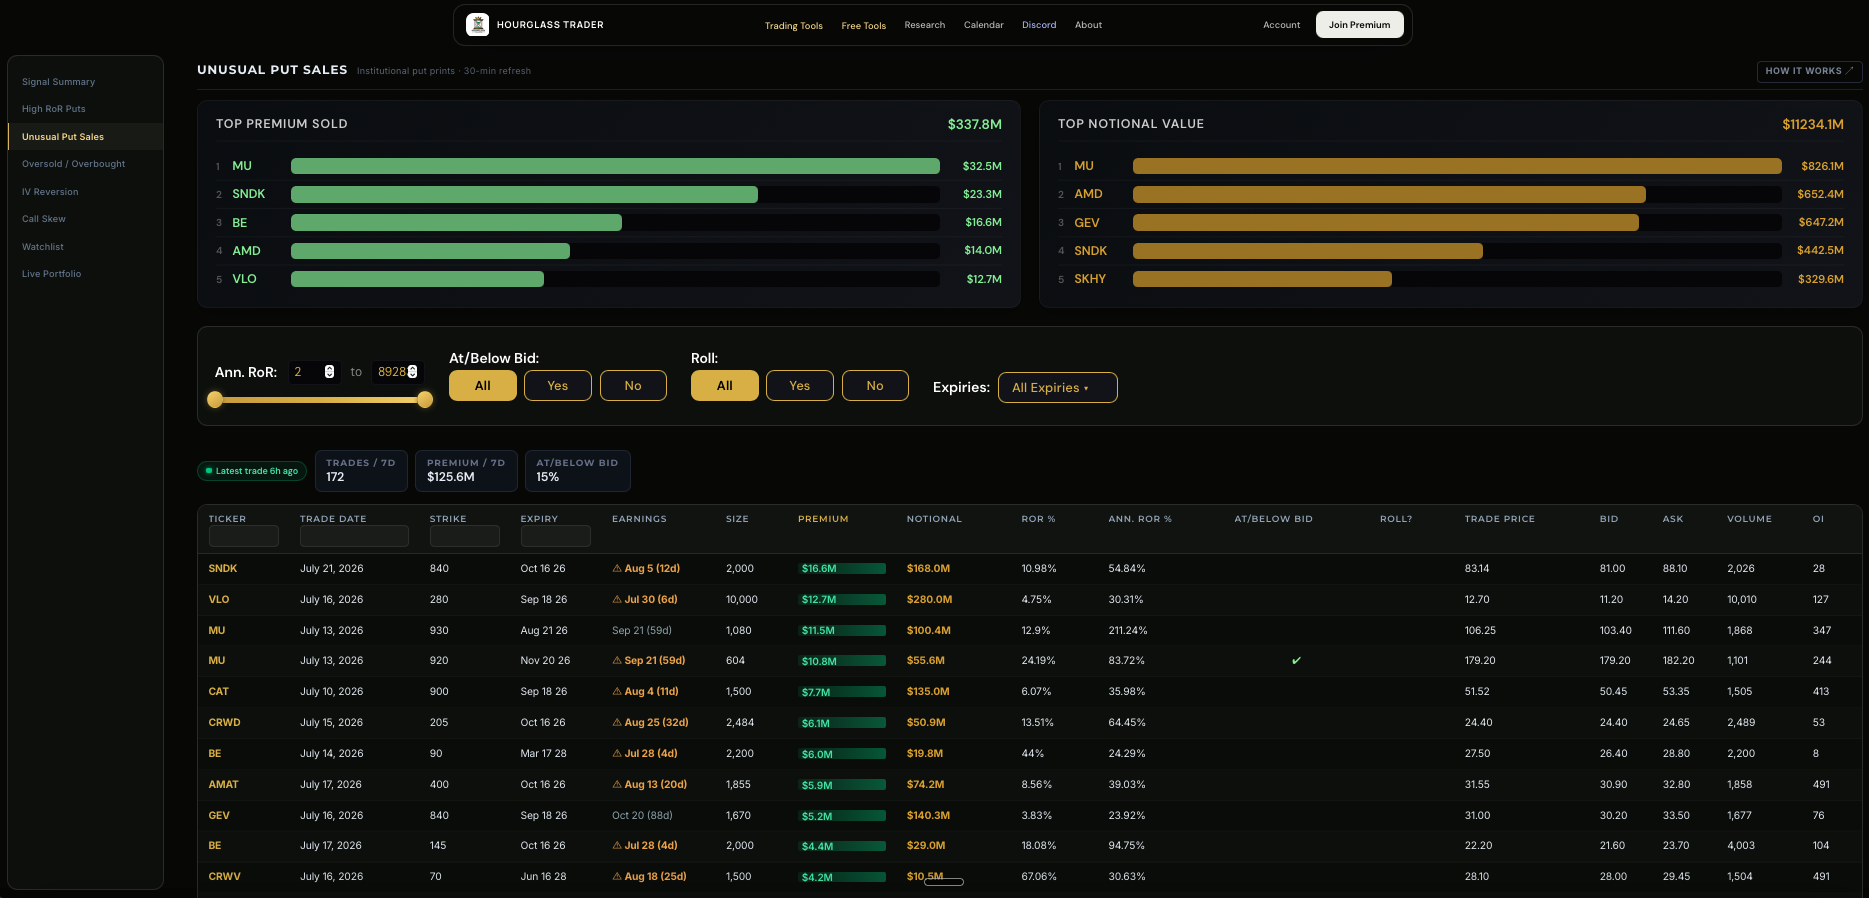This screenshot has width=1869, height=898.
Task: Click the external arrow icon in How It Works
Action: (x=1850, y=71)
